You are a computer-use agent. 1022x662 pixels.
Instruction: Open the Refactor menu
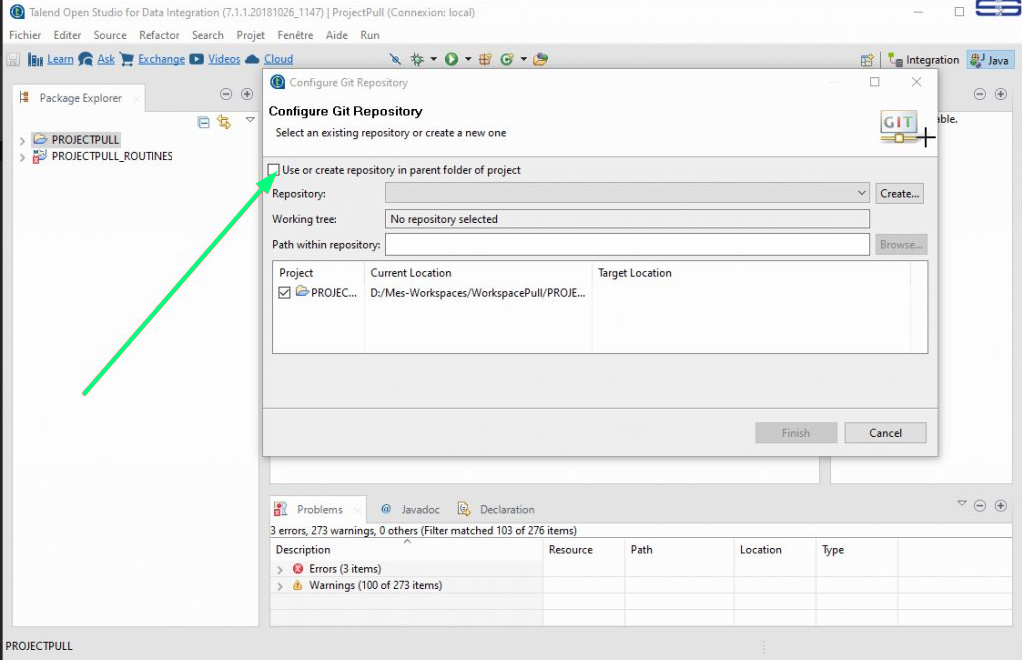click(159, 35)
